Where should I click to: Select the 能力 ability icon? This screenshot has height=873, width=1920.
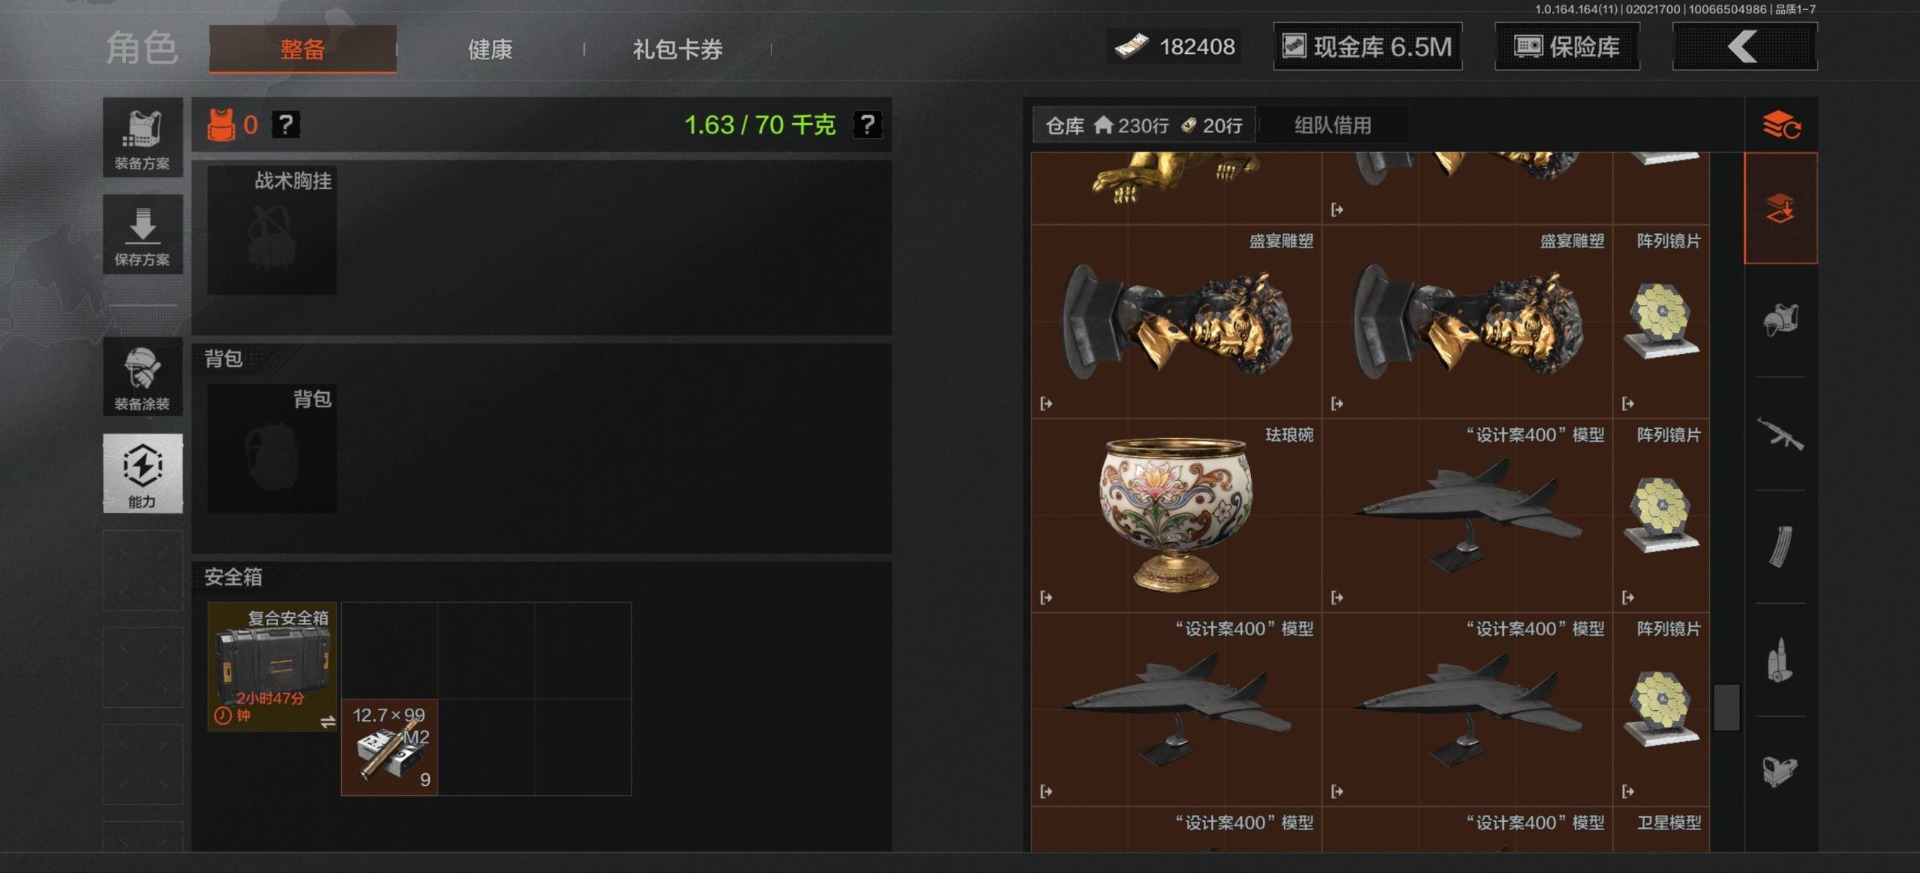[142, 473]
